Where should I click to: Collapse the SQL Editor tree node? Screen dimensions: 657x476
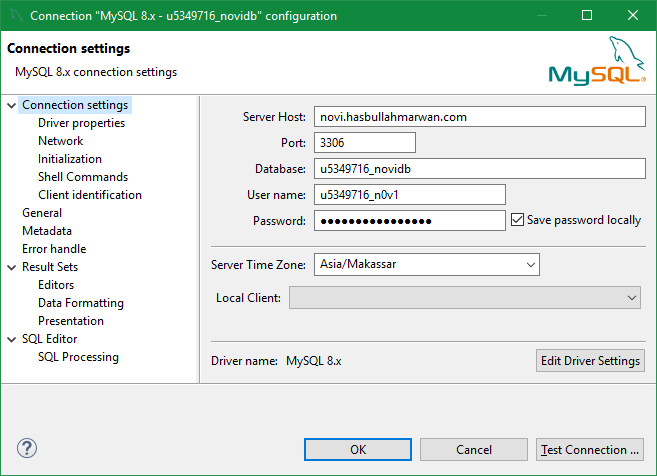click(x=11, y=339)
